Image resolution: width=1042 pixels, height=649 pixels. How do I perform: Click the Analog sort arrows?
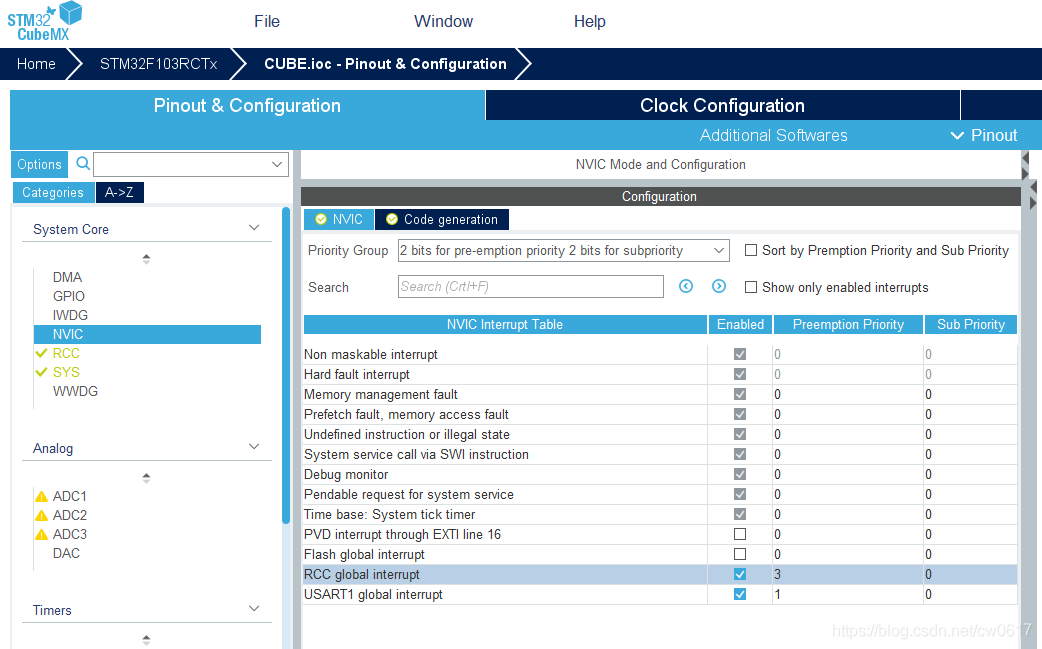(146, 478)
